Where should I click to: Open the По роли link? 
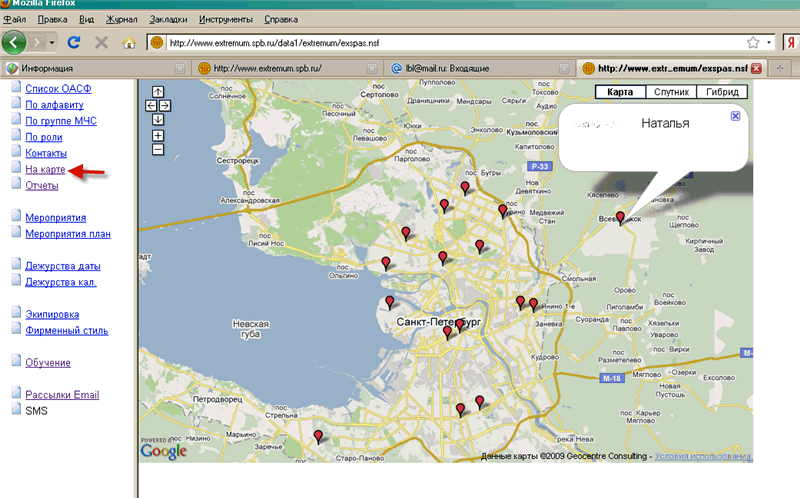[44, 137]
